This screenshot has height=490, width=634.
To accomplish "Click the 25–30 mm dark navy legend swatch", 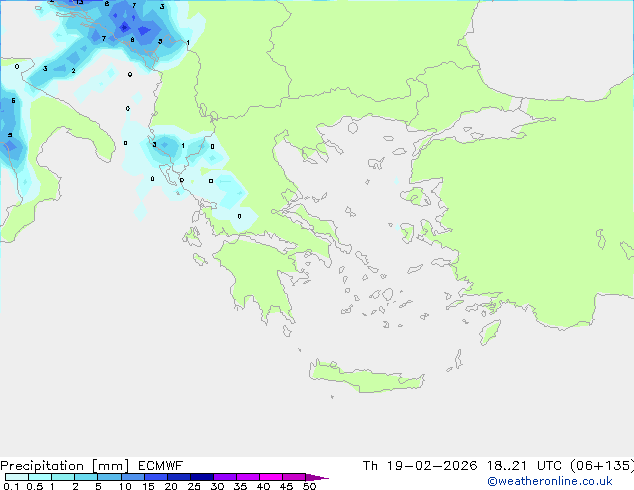I will (x=202, y=477).
